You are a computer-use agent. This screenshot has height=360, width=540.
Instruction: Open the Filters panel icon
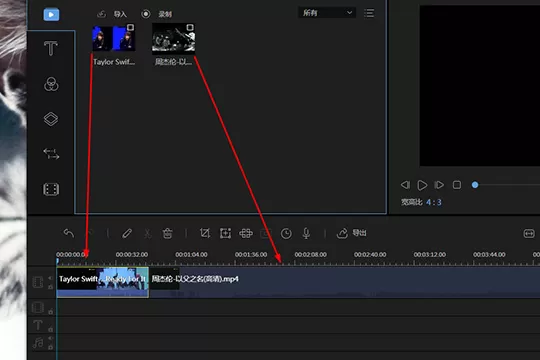[51, 84]
